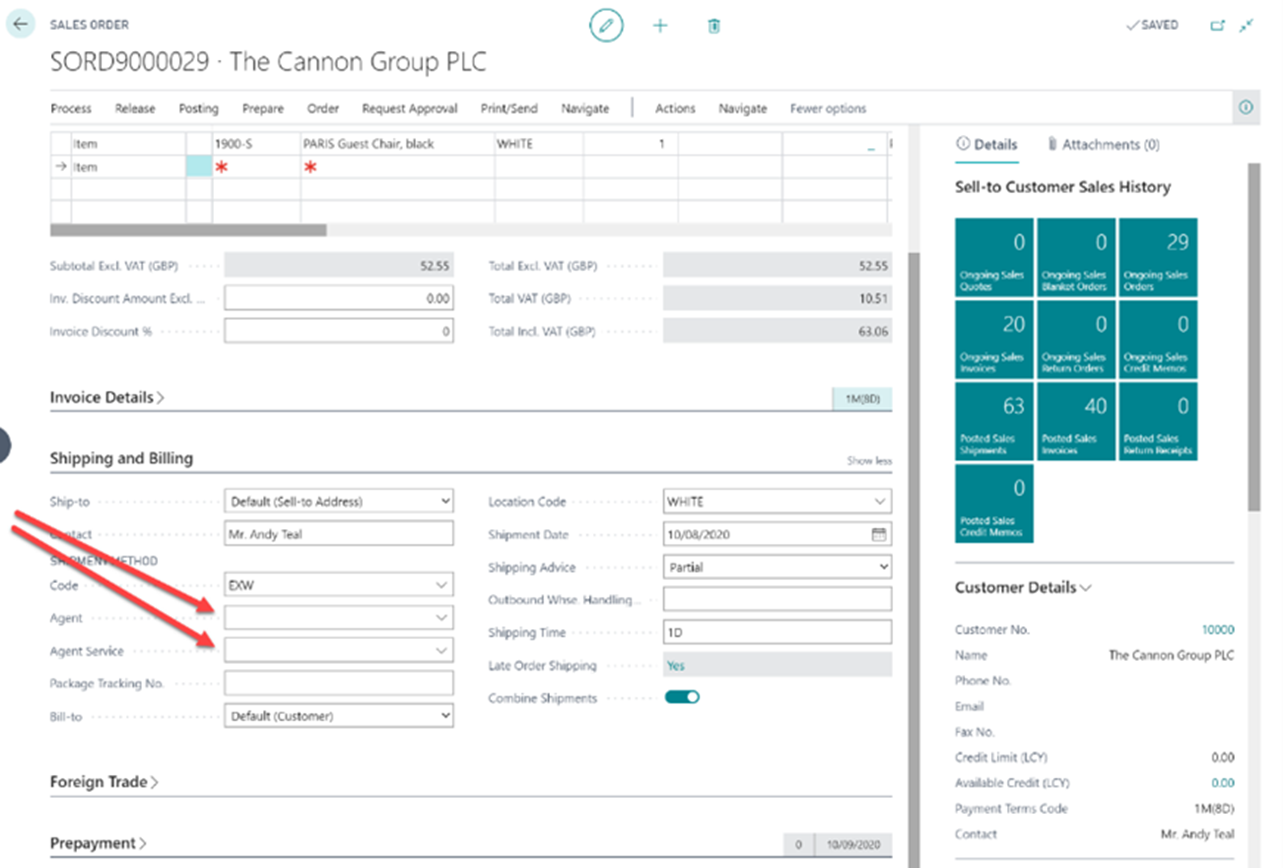1283x868 pixels.
Task: Click the plus new record icon
Action: pos(660,26)
